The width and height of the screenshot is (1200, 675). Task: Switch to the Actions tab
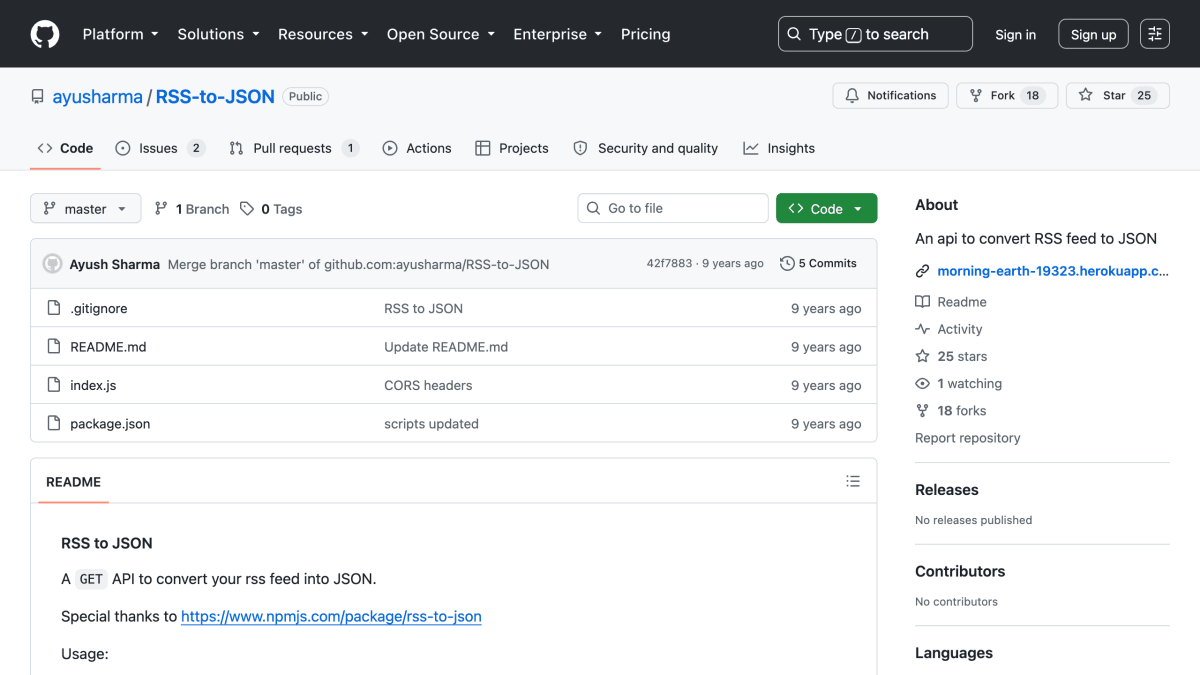(417, 148)
